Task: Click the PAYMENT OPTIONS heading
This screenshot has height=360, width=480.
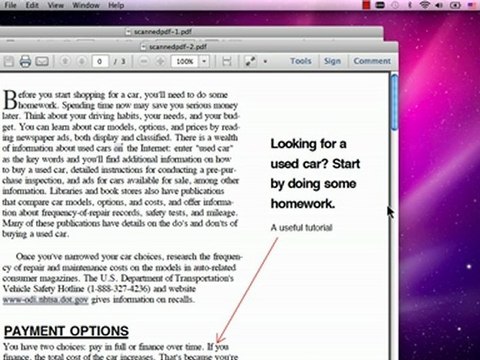Action: (x=66, y=331)
